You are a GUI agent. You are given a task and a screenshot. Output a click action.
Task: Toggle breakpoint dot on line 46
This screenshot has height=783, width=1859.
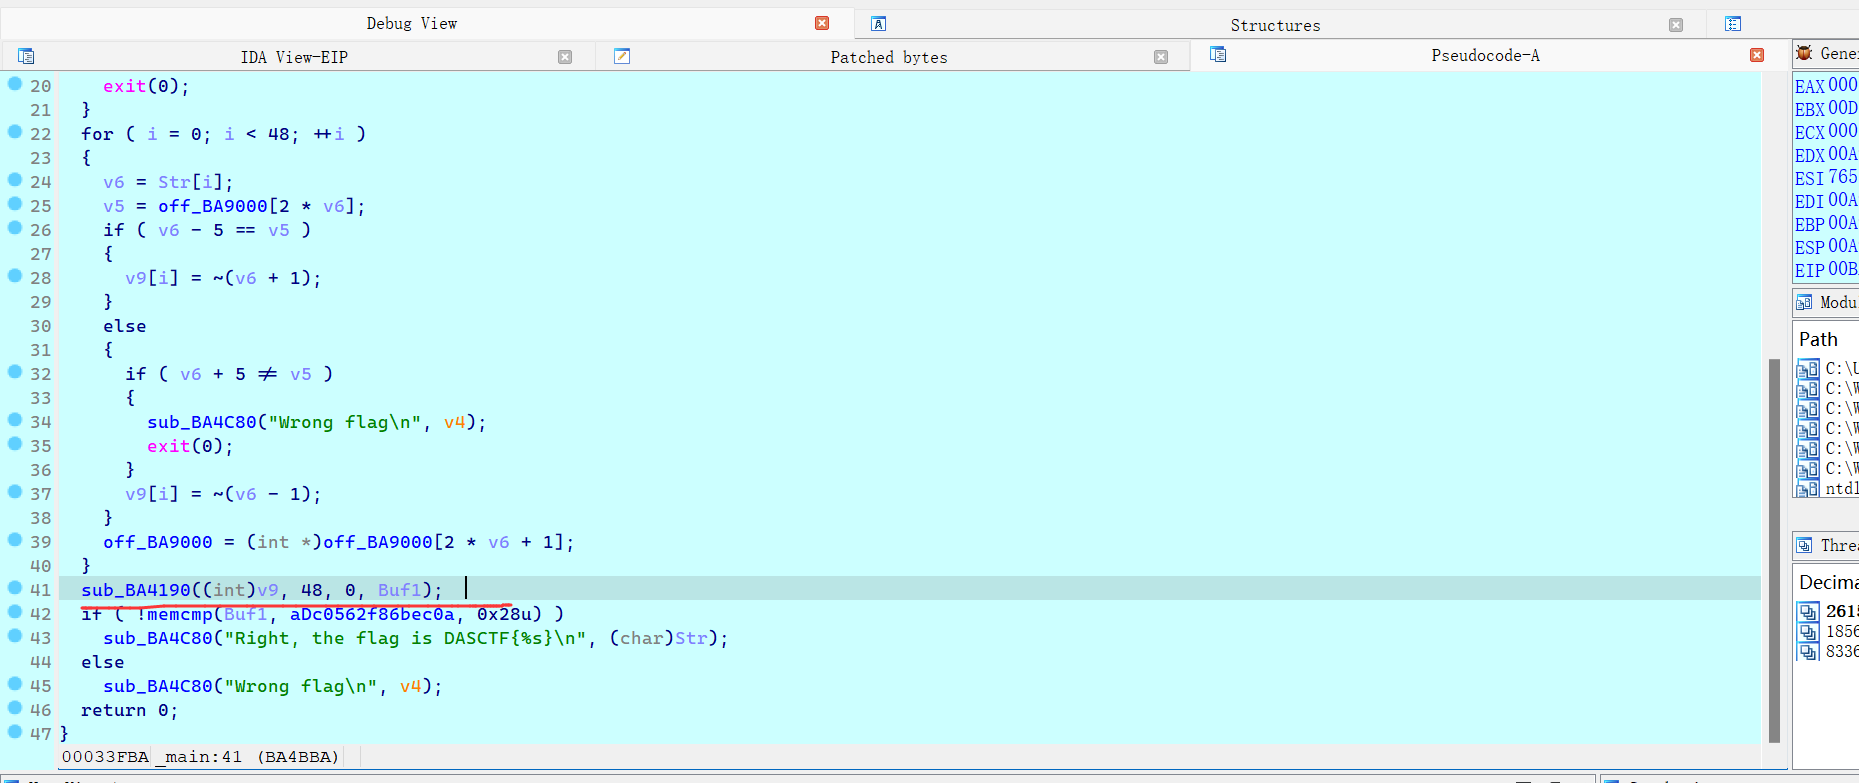(x=15, y=708)
